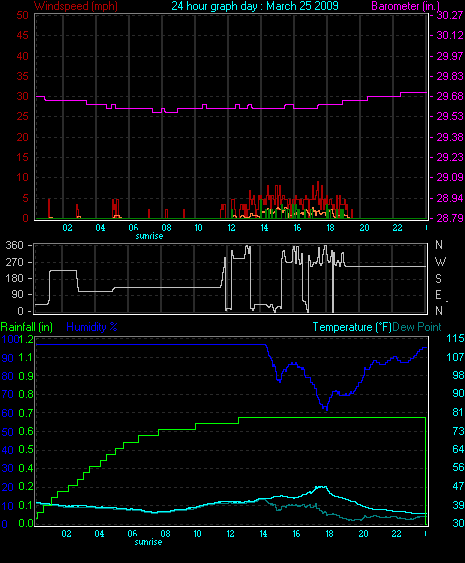Click hour 14 below the rainfall chart
This screenshot has width=465, height=563.
[263, 534]
